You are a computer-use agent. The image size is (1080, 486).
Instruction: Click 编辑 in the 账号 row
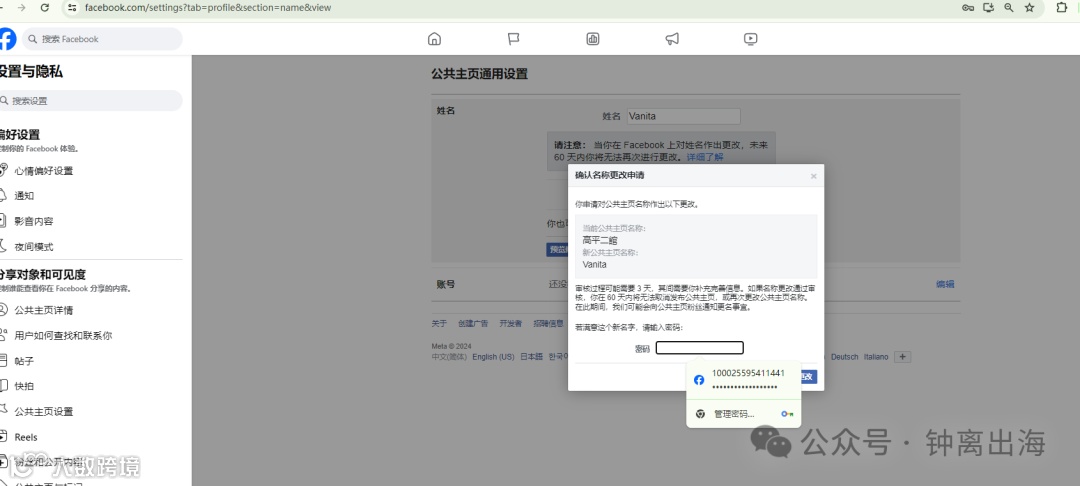coord(945,284)
